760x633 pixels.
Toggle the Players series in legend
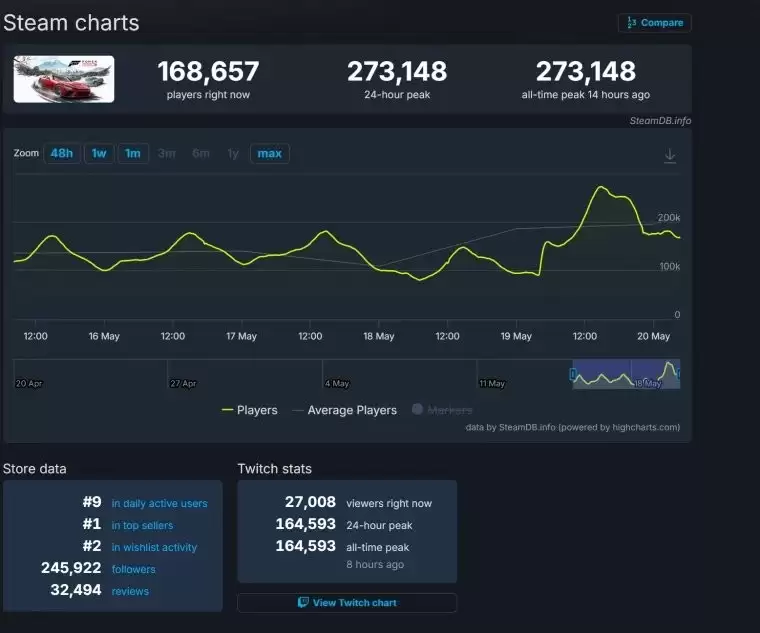250,410
